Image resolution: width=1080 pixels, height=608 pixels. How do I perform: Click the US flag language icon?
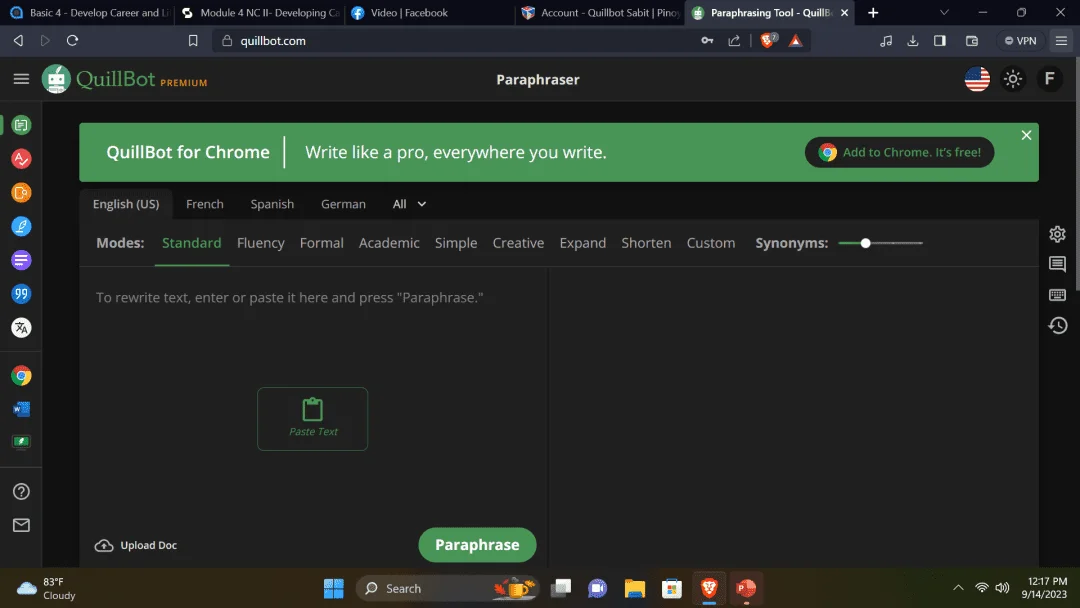click(977, 79)
